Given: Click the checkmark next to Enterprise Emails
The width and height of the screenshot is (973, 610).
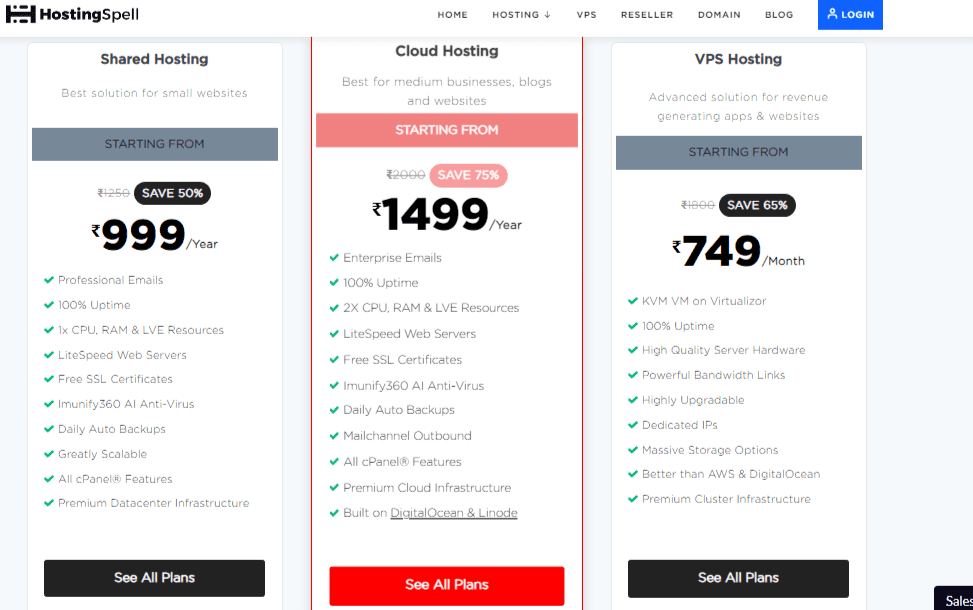Looking at the screenshot, I should (x=334, y=258).
